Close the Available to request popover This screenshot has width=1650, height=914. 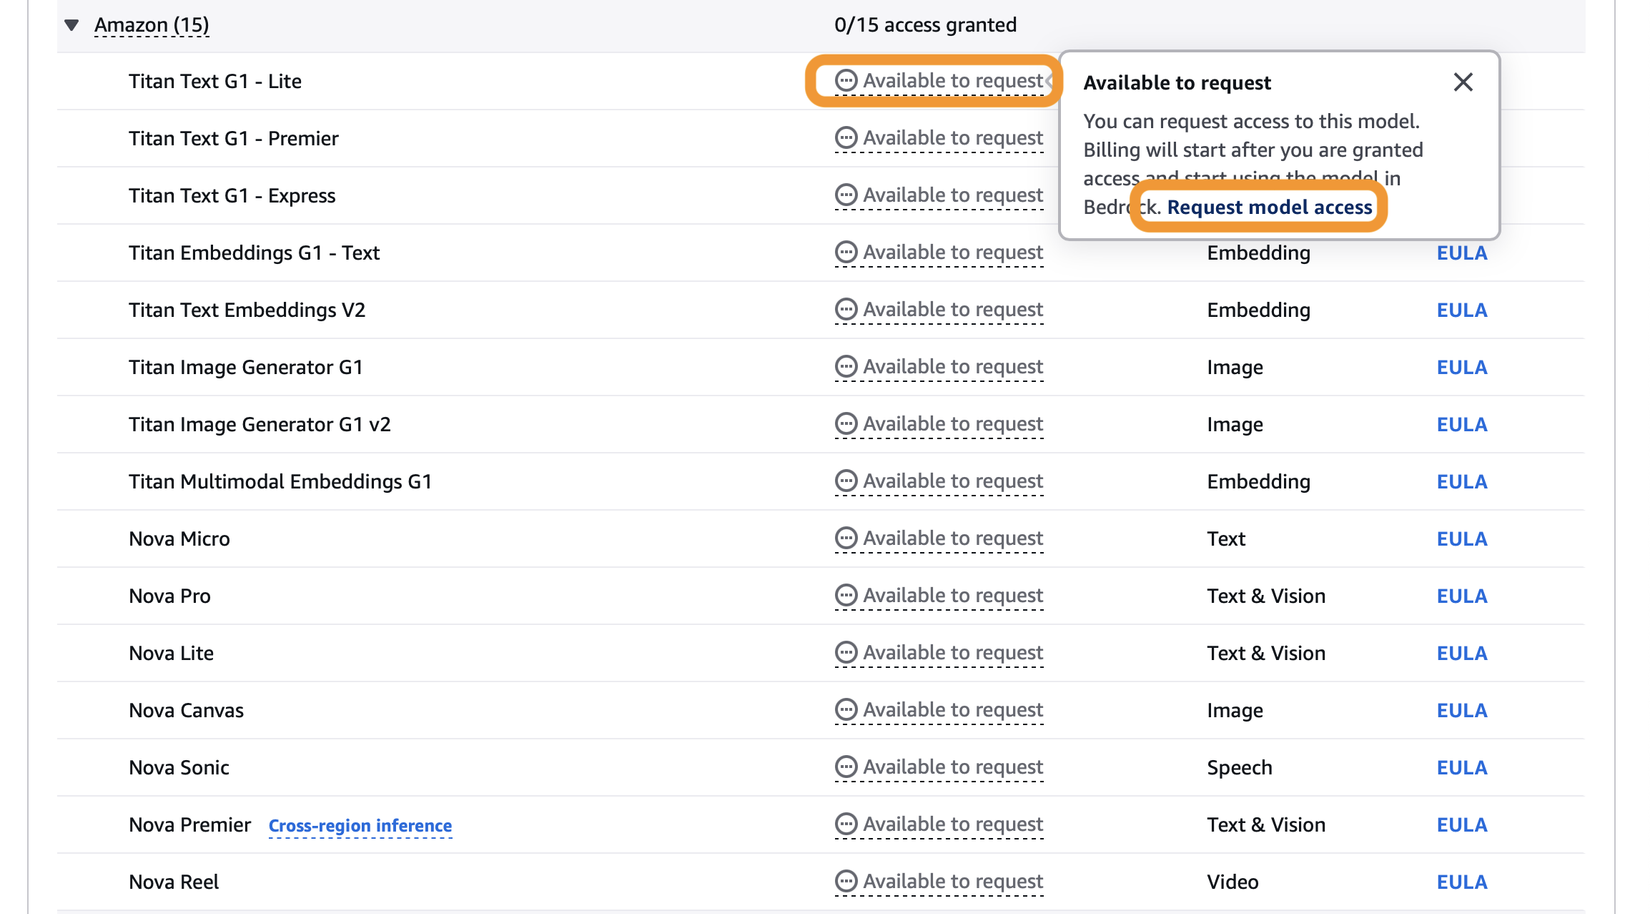click(x=1463, y=82)
